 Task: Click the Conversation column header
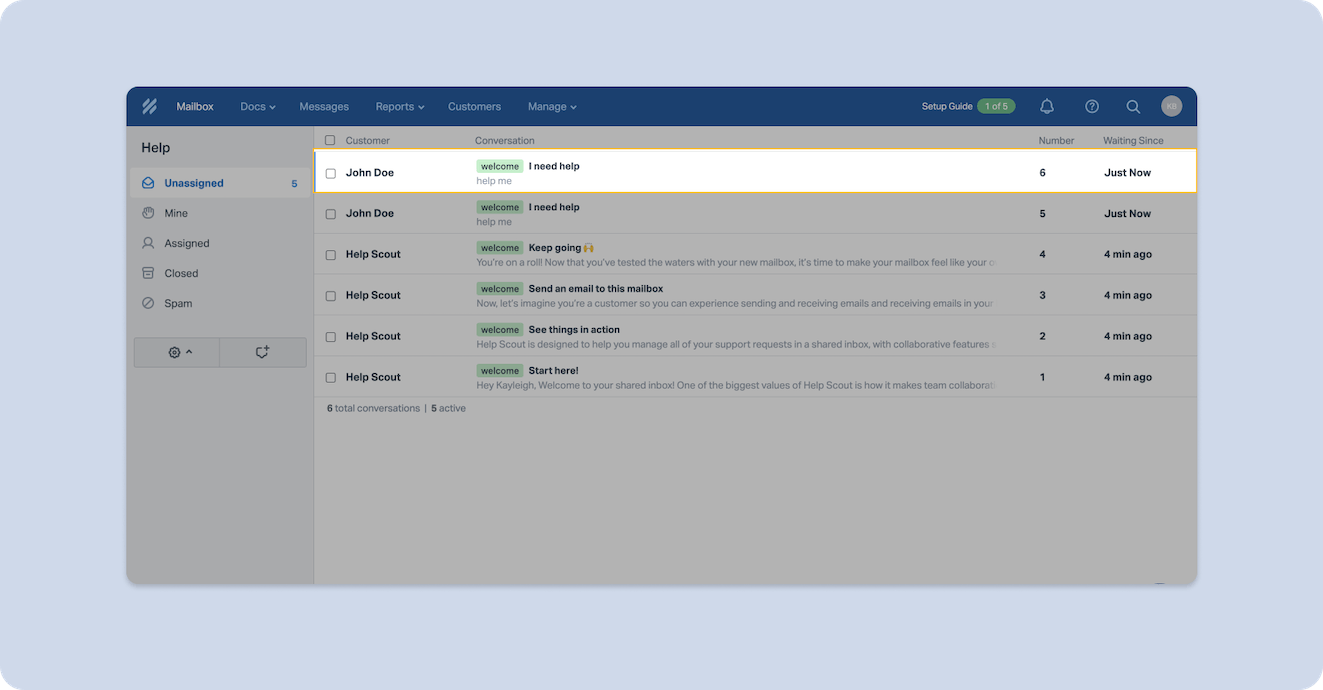pyautogui.click(x=505, y=140)
